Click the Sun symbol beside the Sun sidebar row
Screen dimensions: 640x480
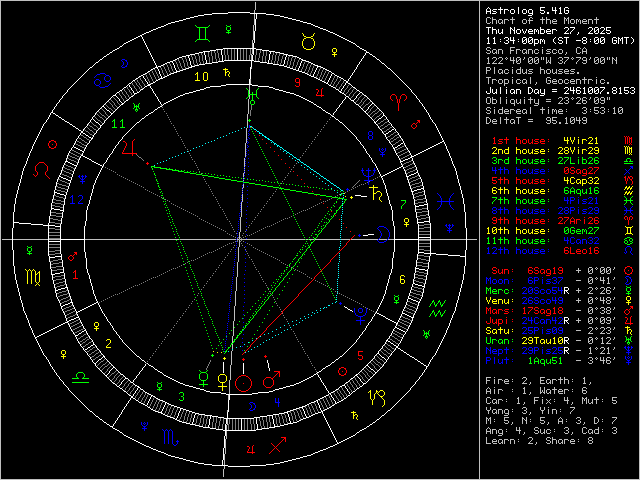(x=629, y=270)
